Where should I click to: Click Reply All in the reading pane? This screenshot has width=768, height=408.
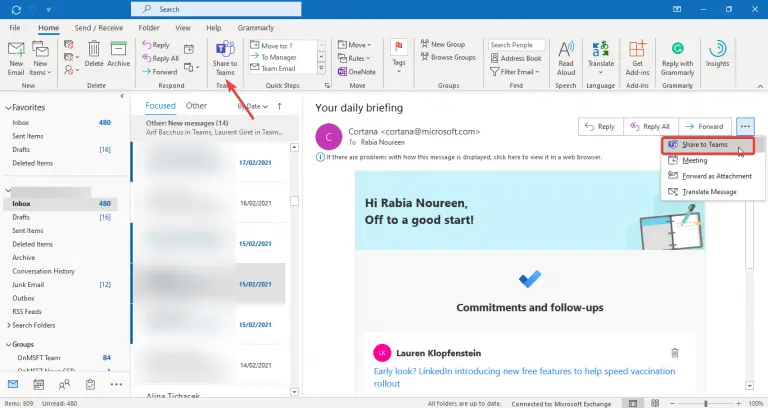[x=651, y=127]
